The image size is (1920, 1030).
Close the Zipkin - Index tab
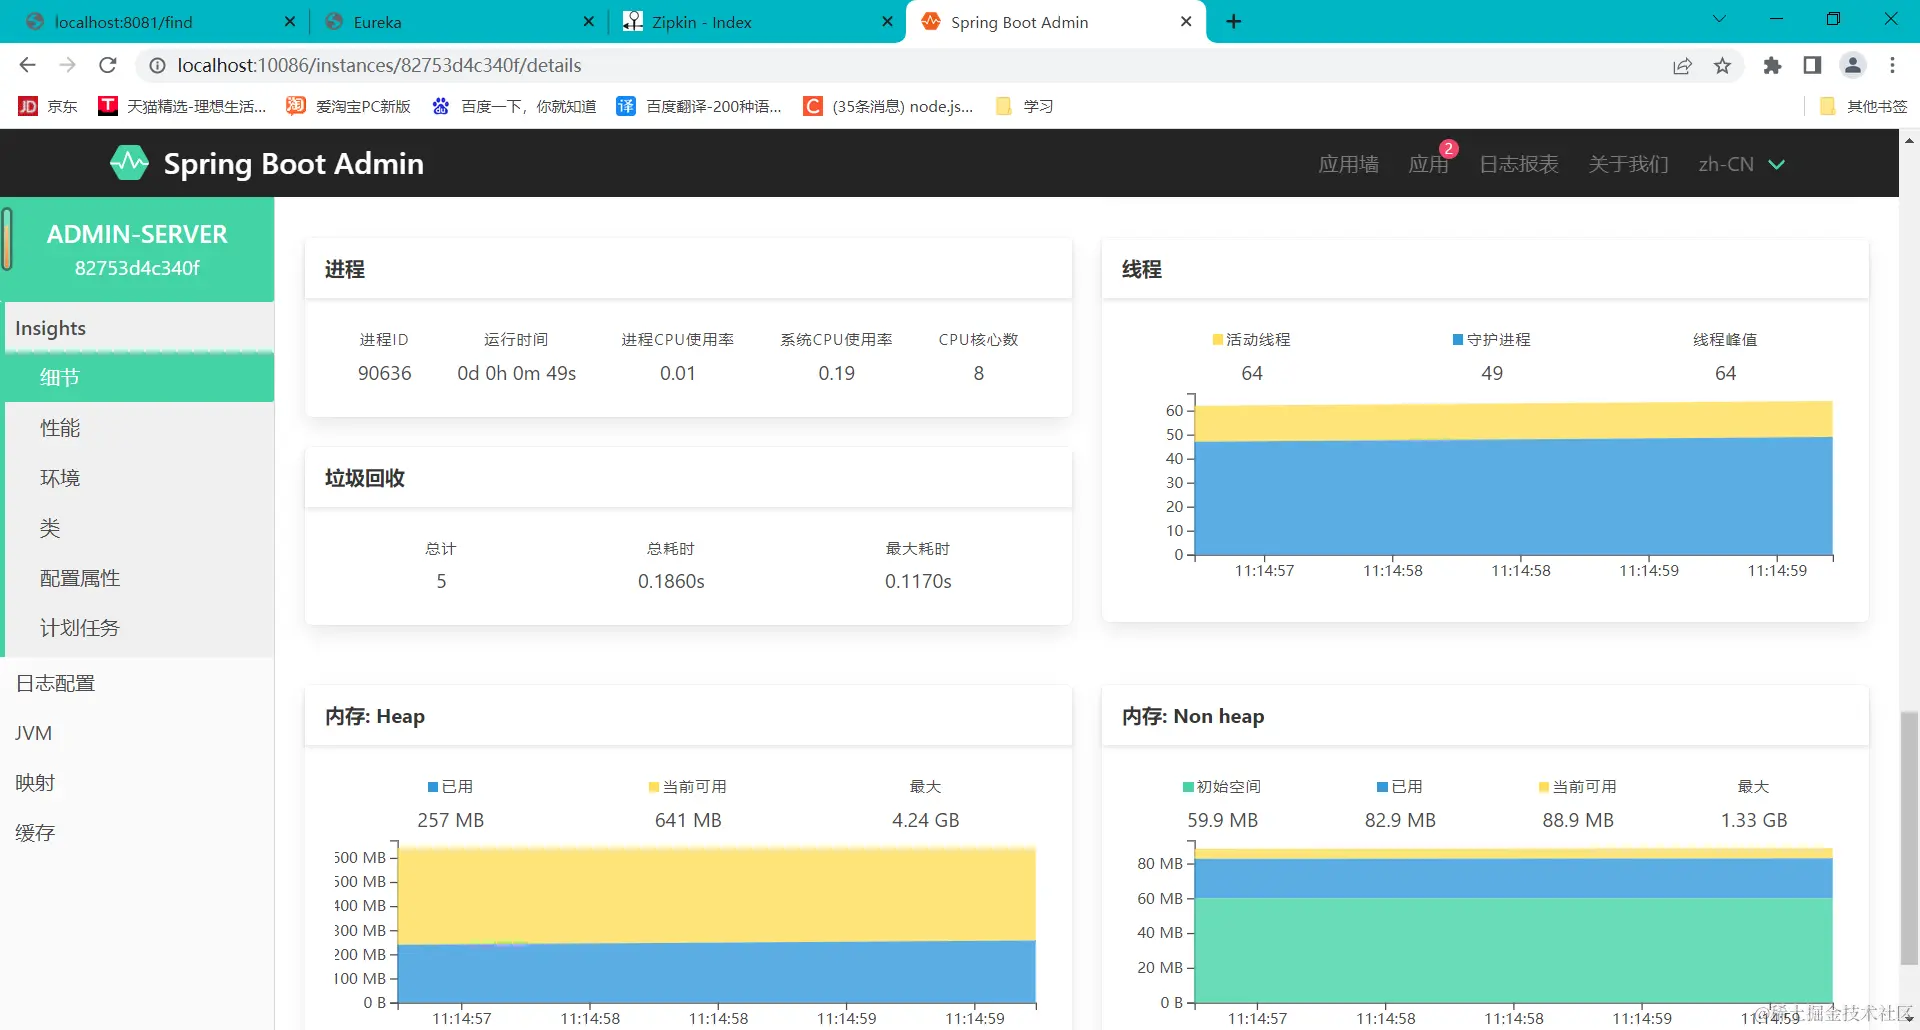887,21
